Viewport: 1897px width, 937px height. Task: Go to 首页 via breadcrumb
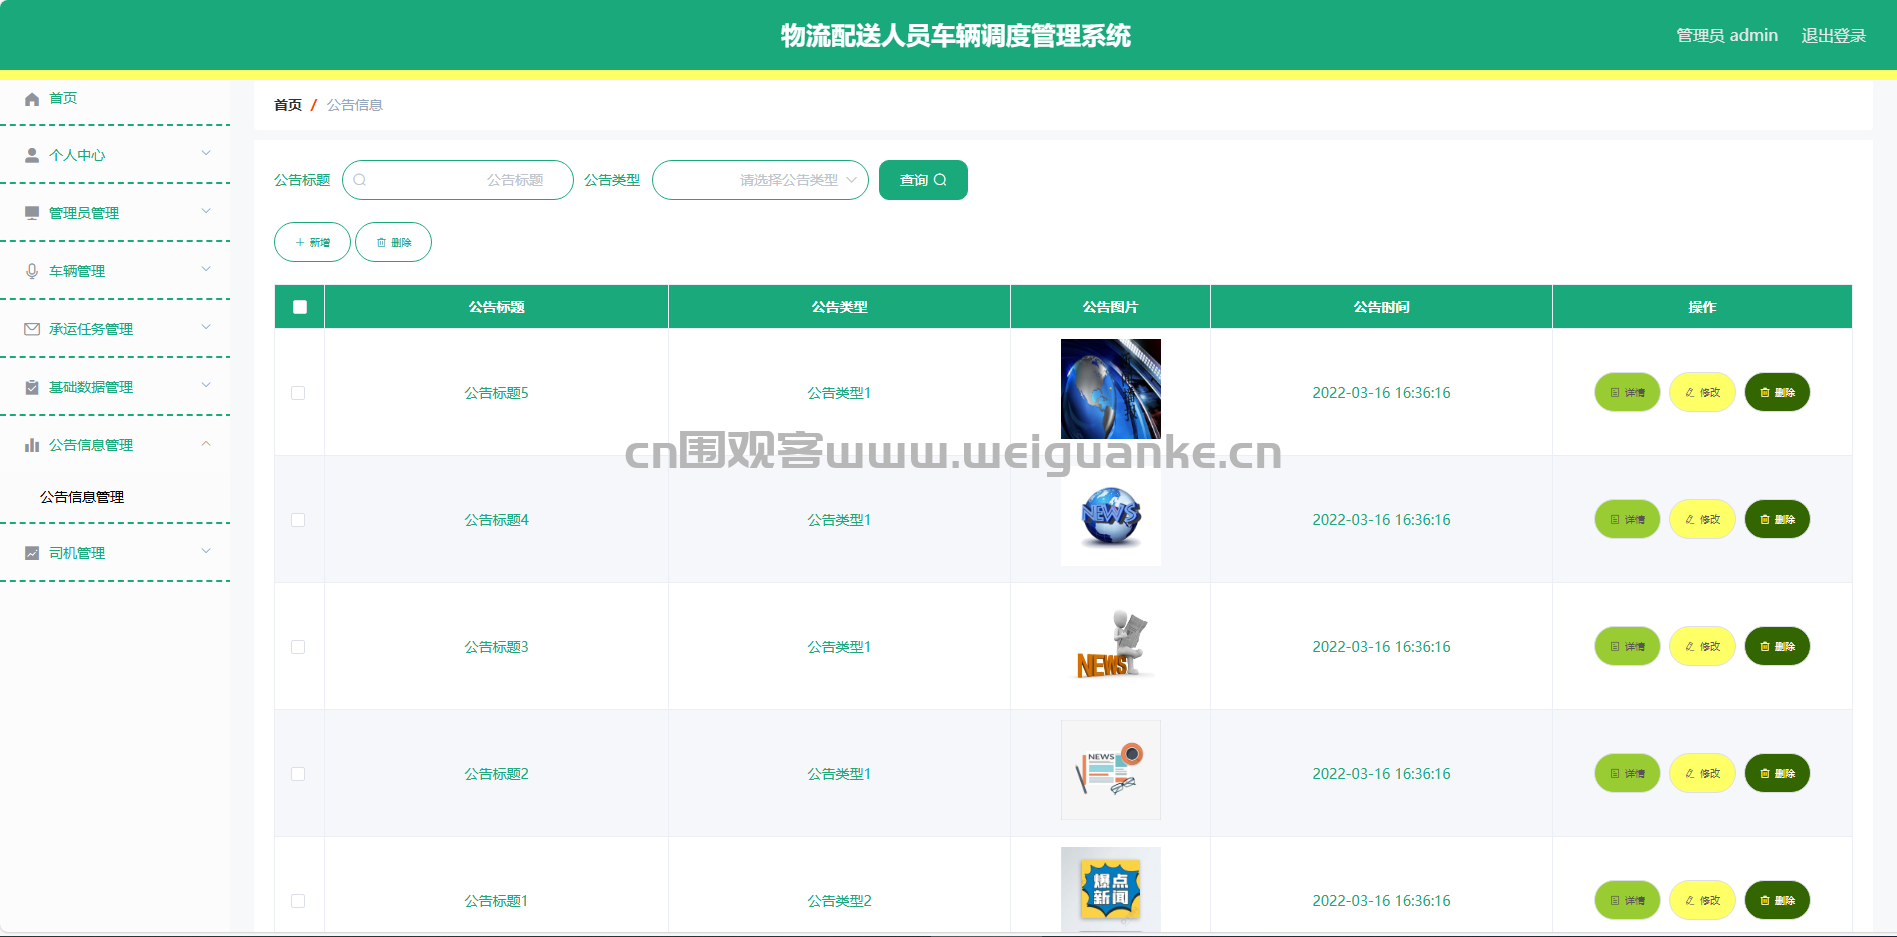click(288, 105)
